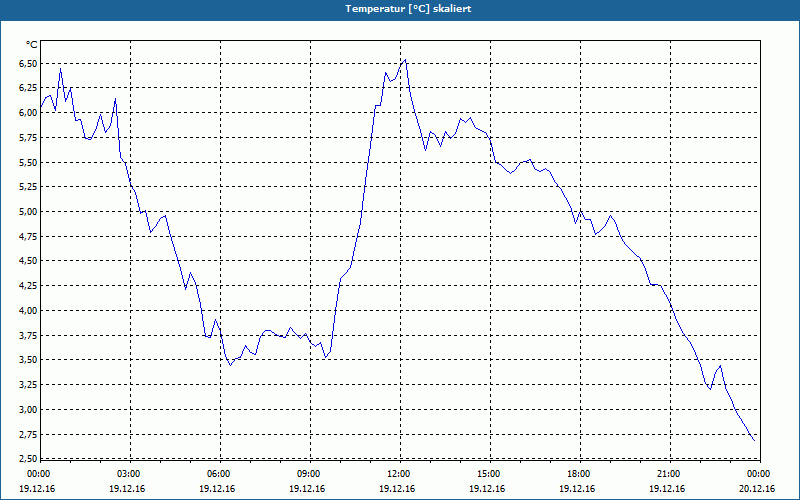Screen dimensions: 800x500
Task: Select the 19.12.16 date under 21:00
Action: coord(667,489)
